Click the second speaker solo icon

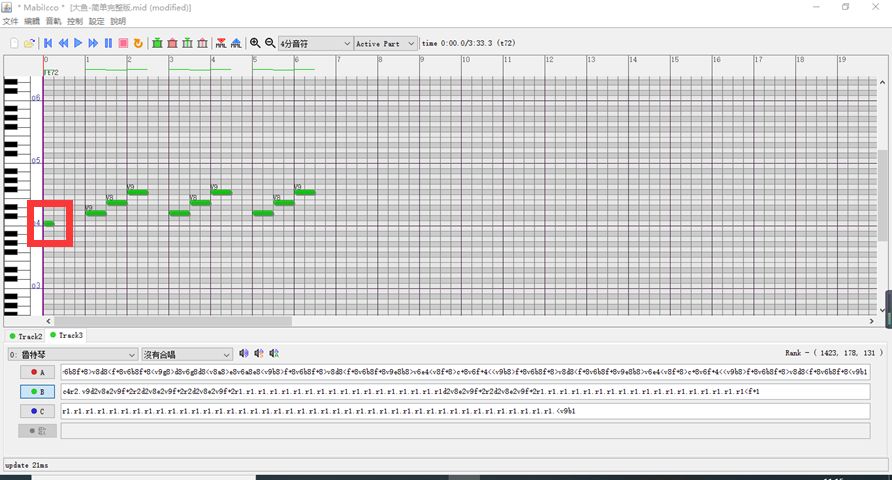coord(259,353)
